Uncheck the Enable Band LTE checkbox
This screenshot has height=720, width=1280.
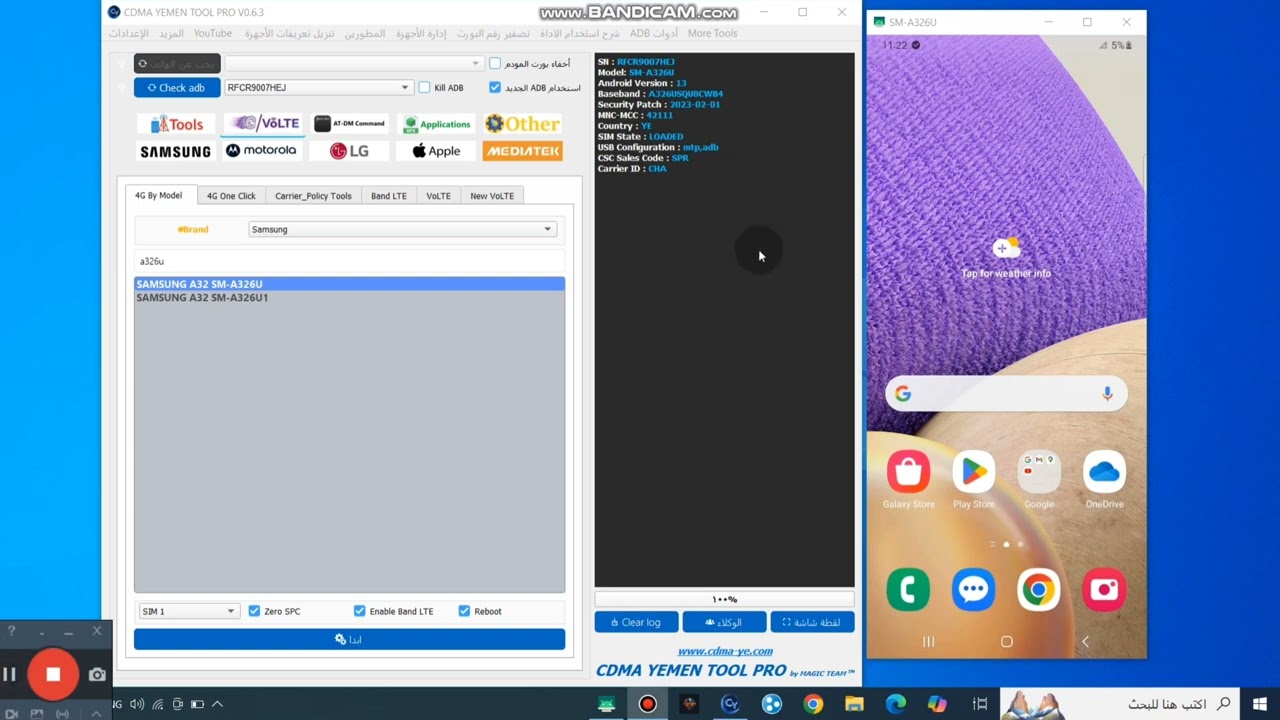coord(359,611)
